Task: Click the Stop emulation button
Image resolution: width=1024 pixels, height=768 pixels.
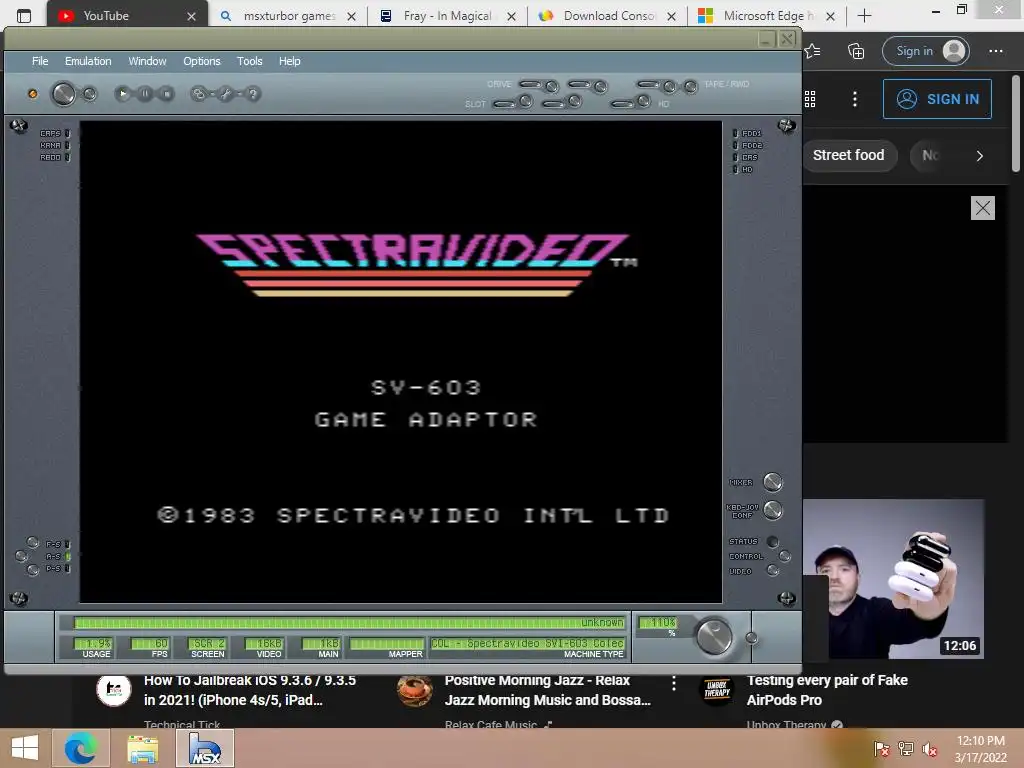Action: point(167,94)
